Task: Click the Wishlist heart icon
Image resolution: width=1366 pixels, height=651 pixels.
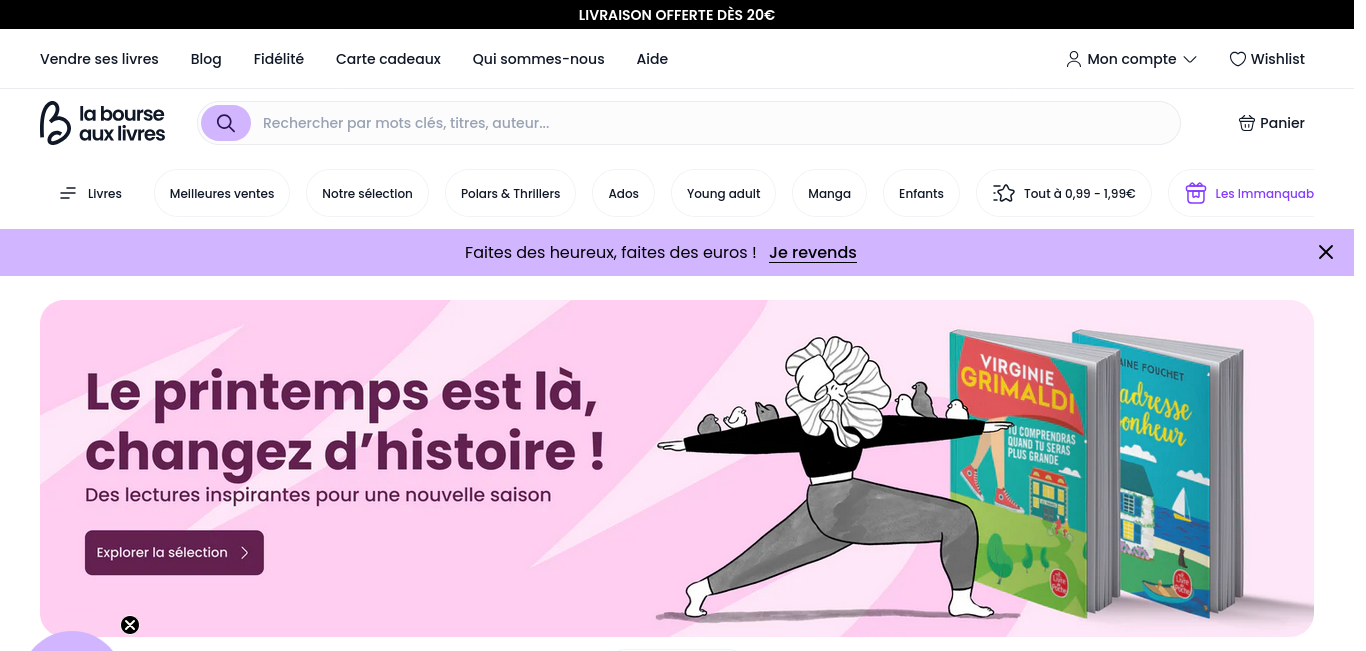Action: point(1237,59)
